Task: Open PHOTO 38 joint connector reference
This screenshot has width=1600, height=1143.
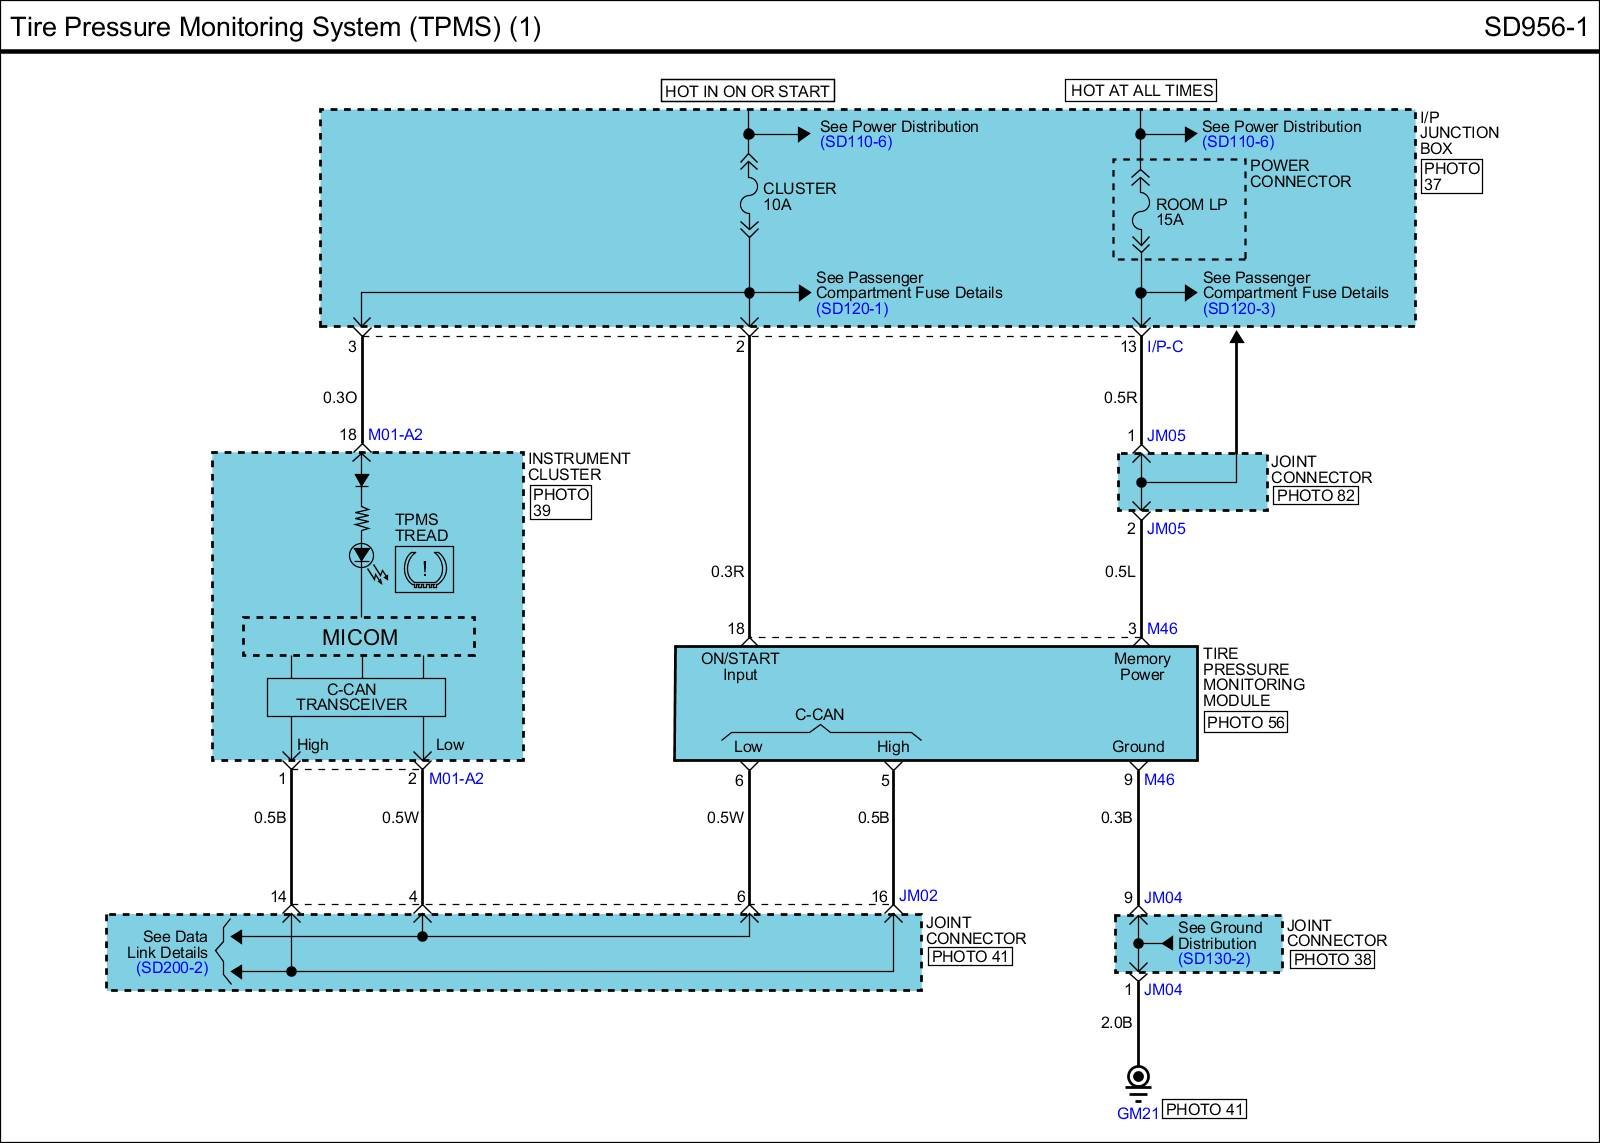Action: (1331, 960)
